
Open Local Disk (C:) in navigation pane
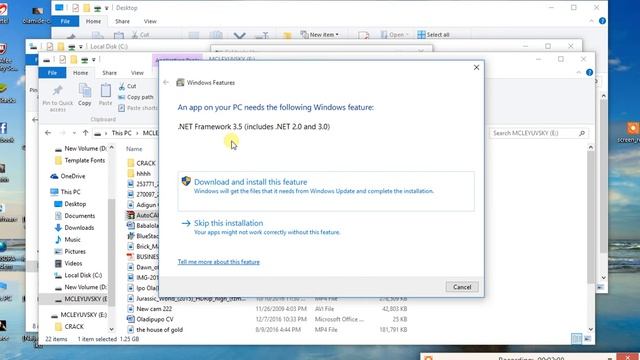[78, 275]
